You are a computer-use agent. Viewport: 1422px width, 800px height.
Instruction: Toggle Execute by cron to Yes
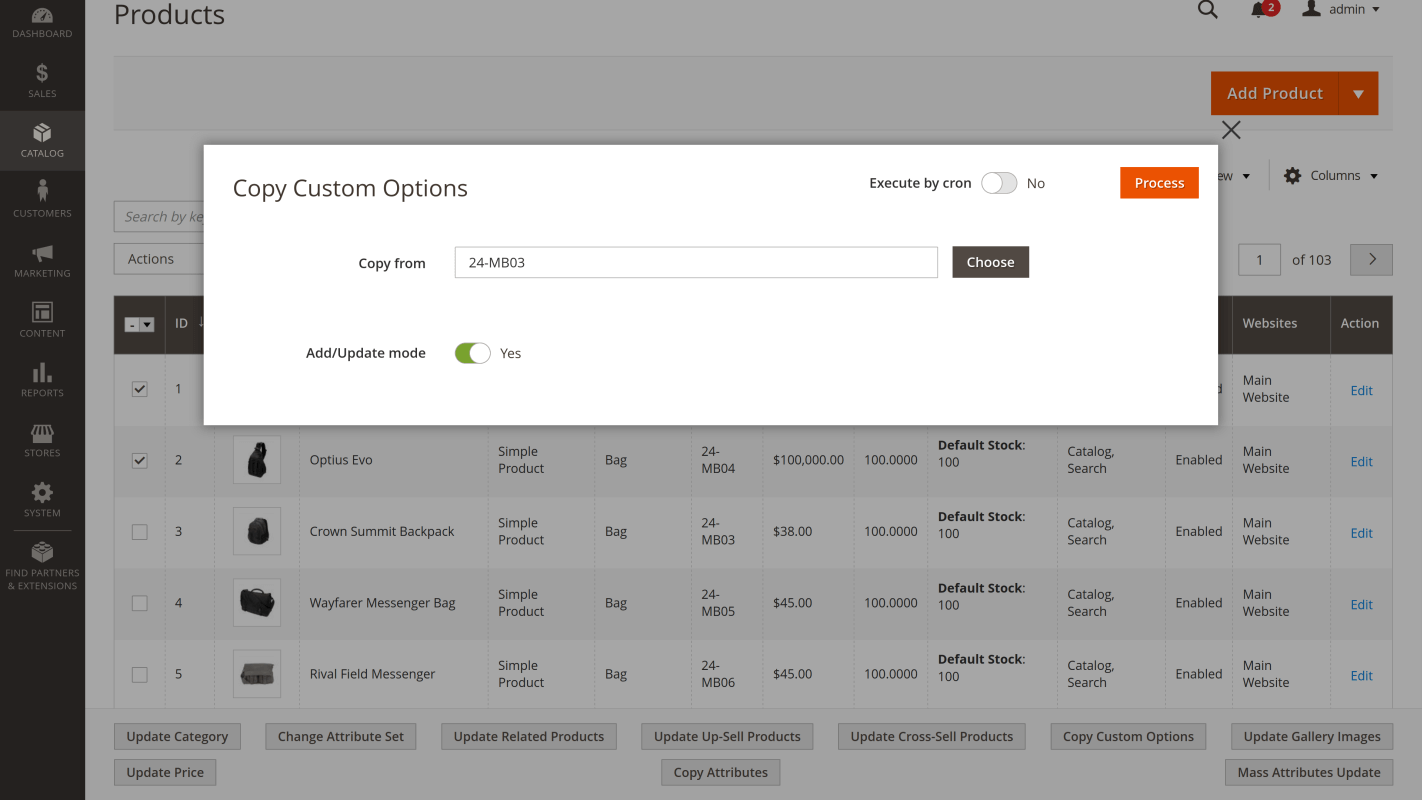tap(998, 183)
